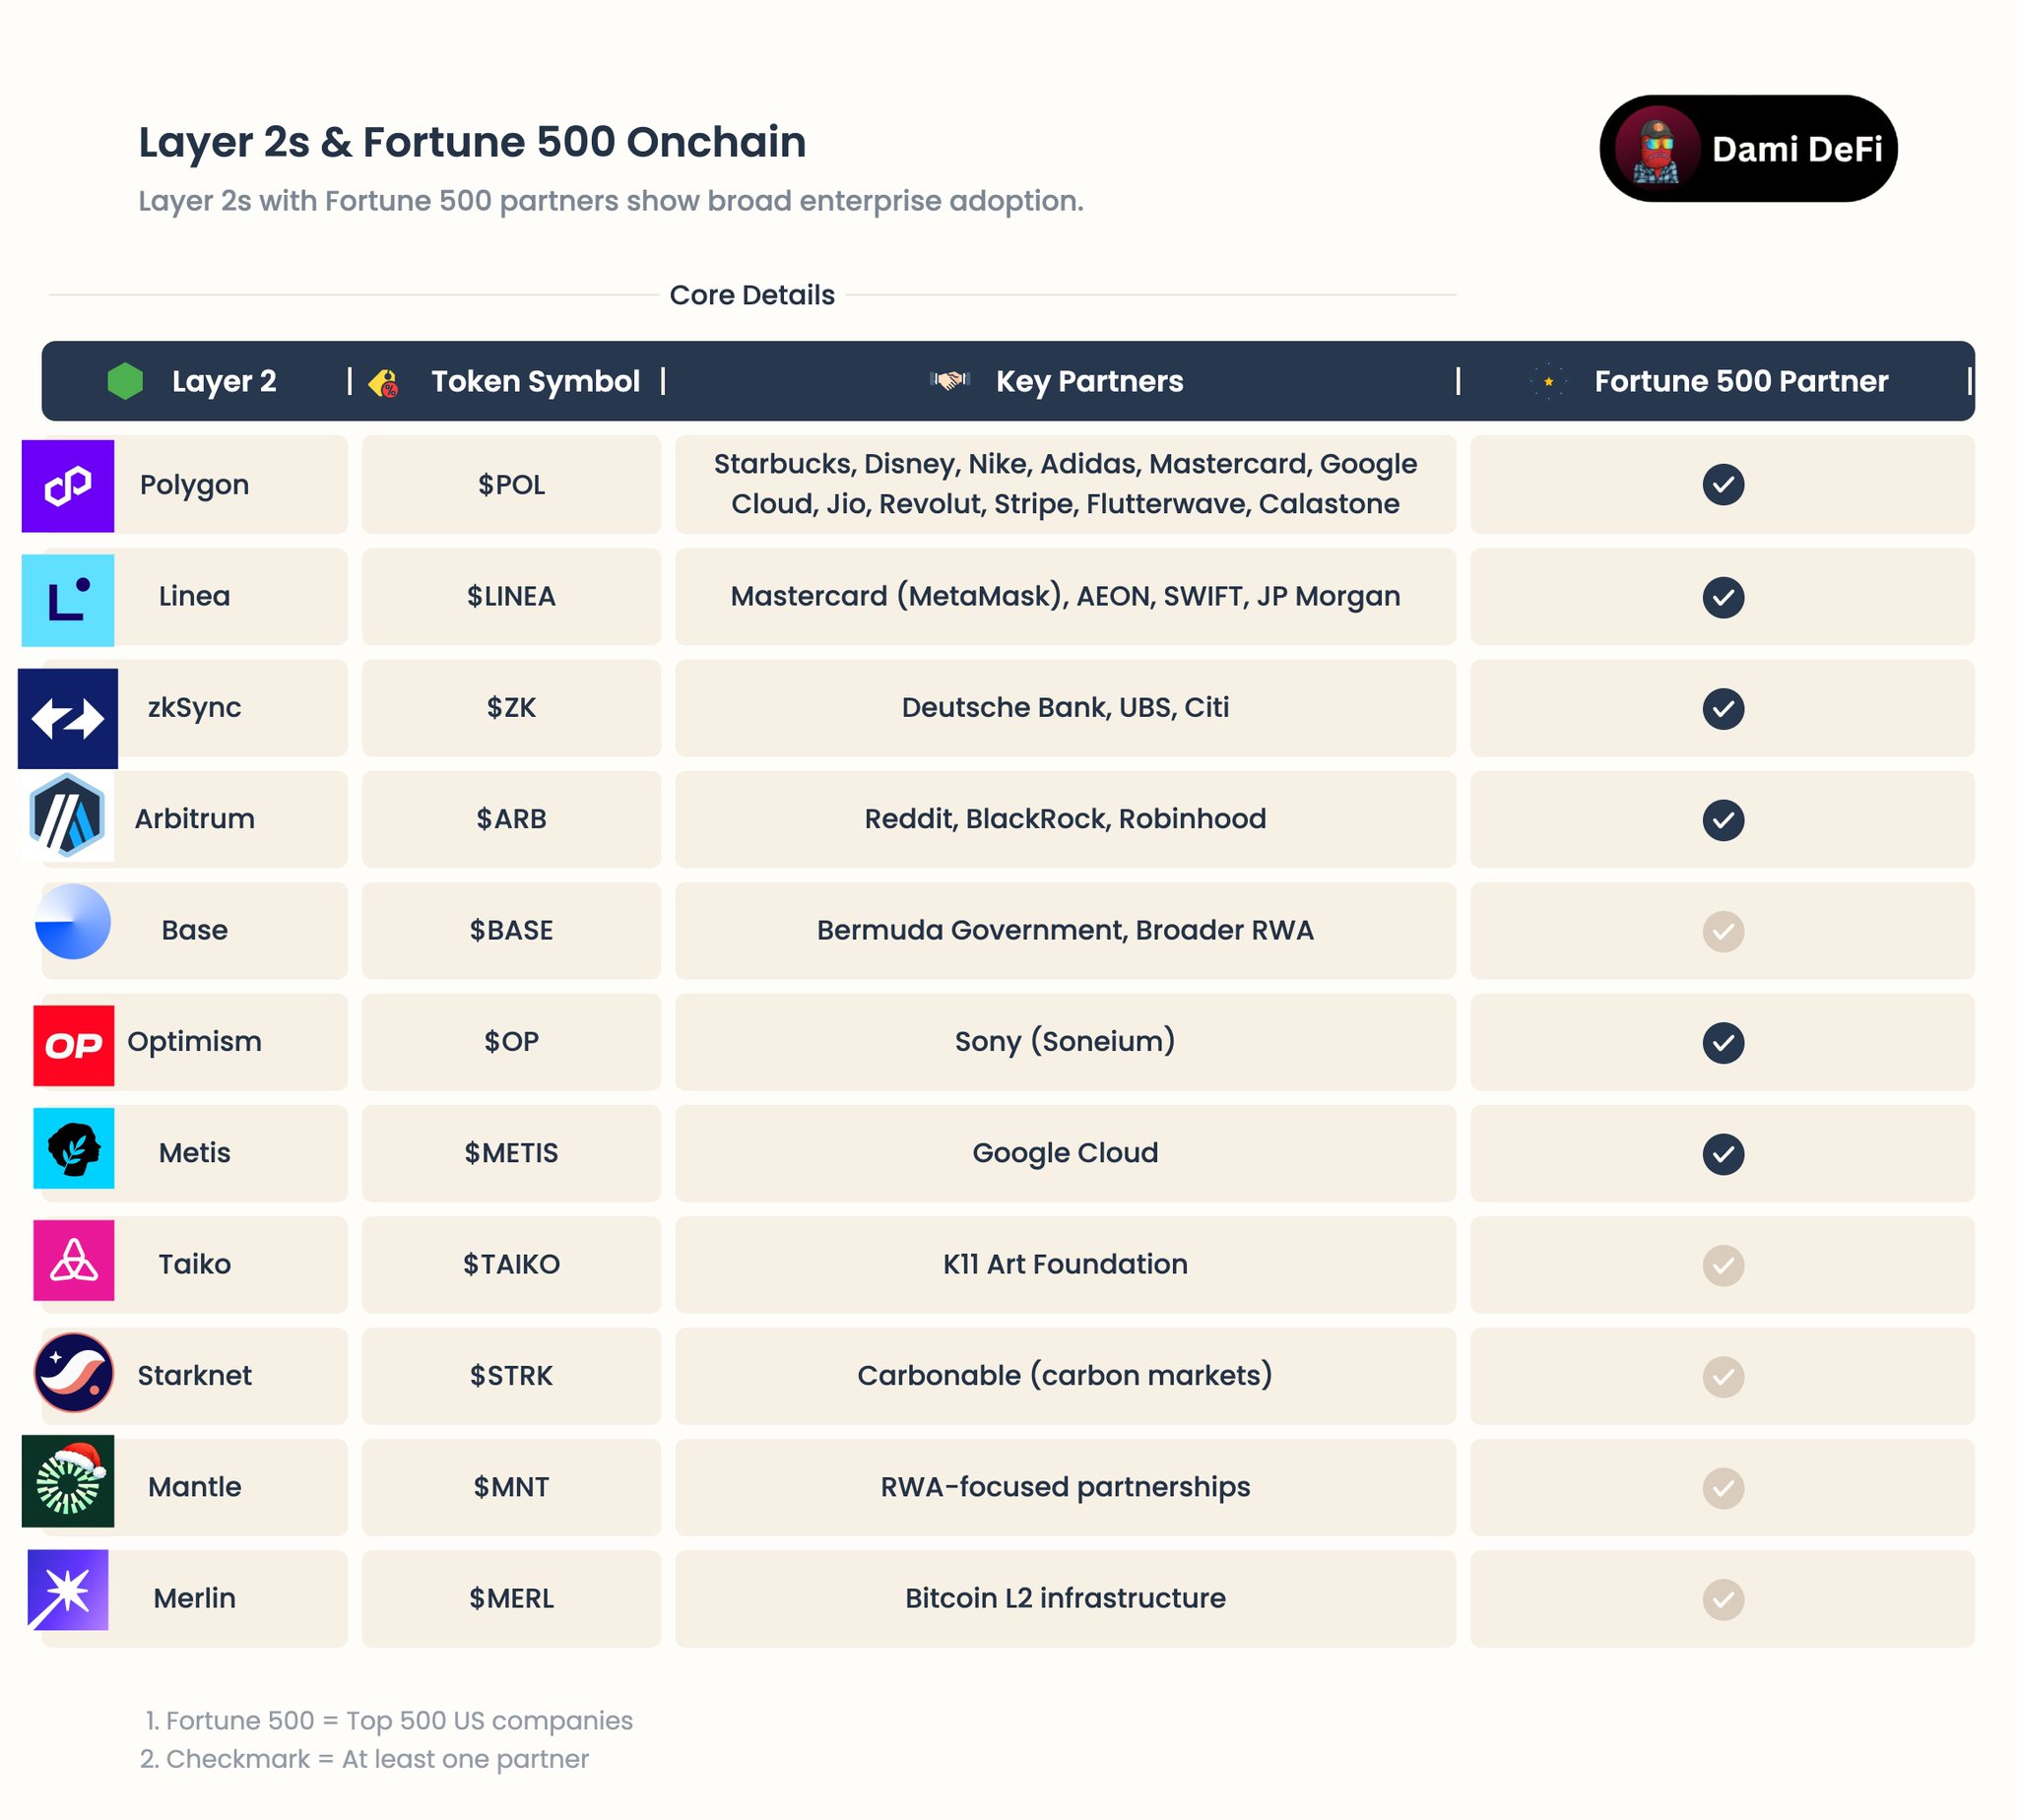Toggle Merlin's faded Fortune 500 checkmark
The height and width of the screenshot is (1820, 2017).
pos(1723,1599)
